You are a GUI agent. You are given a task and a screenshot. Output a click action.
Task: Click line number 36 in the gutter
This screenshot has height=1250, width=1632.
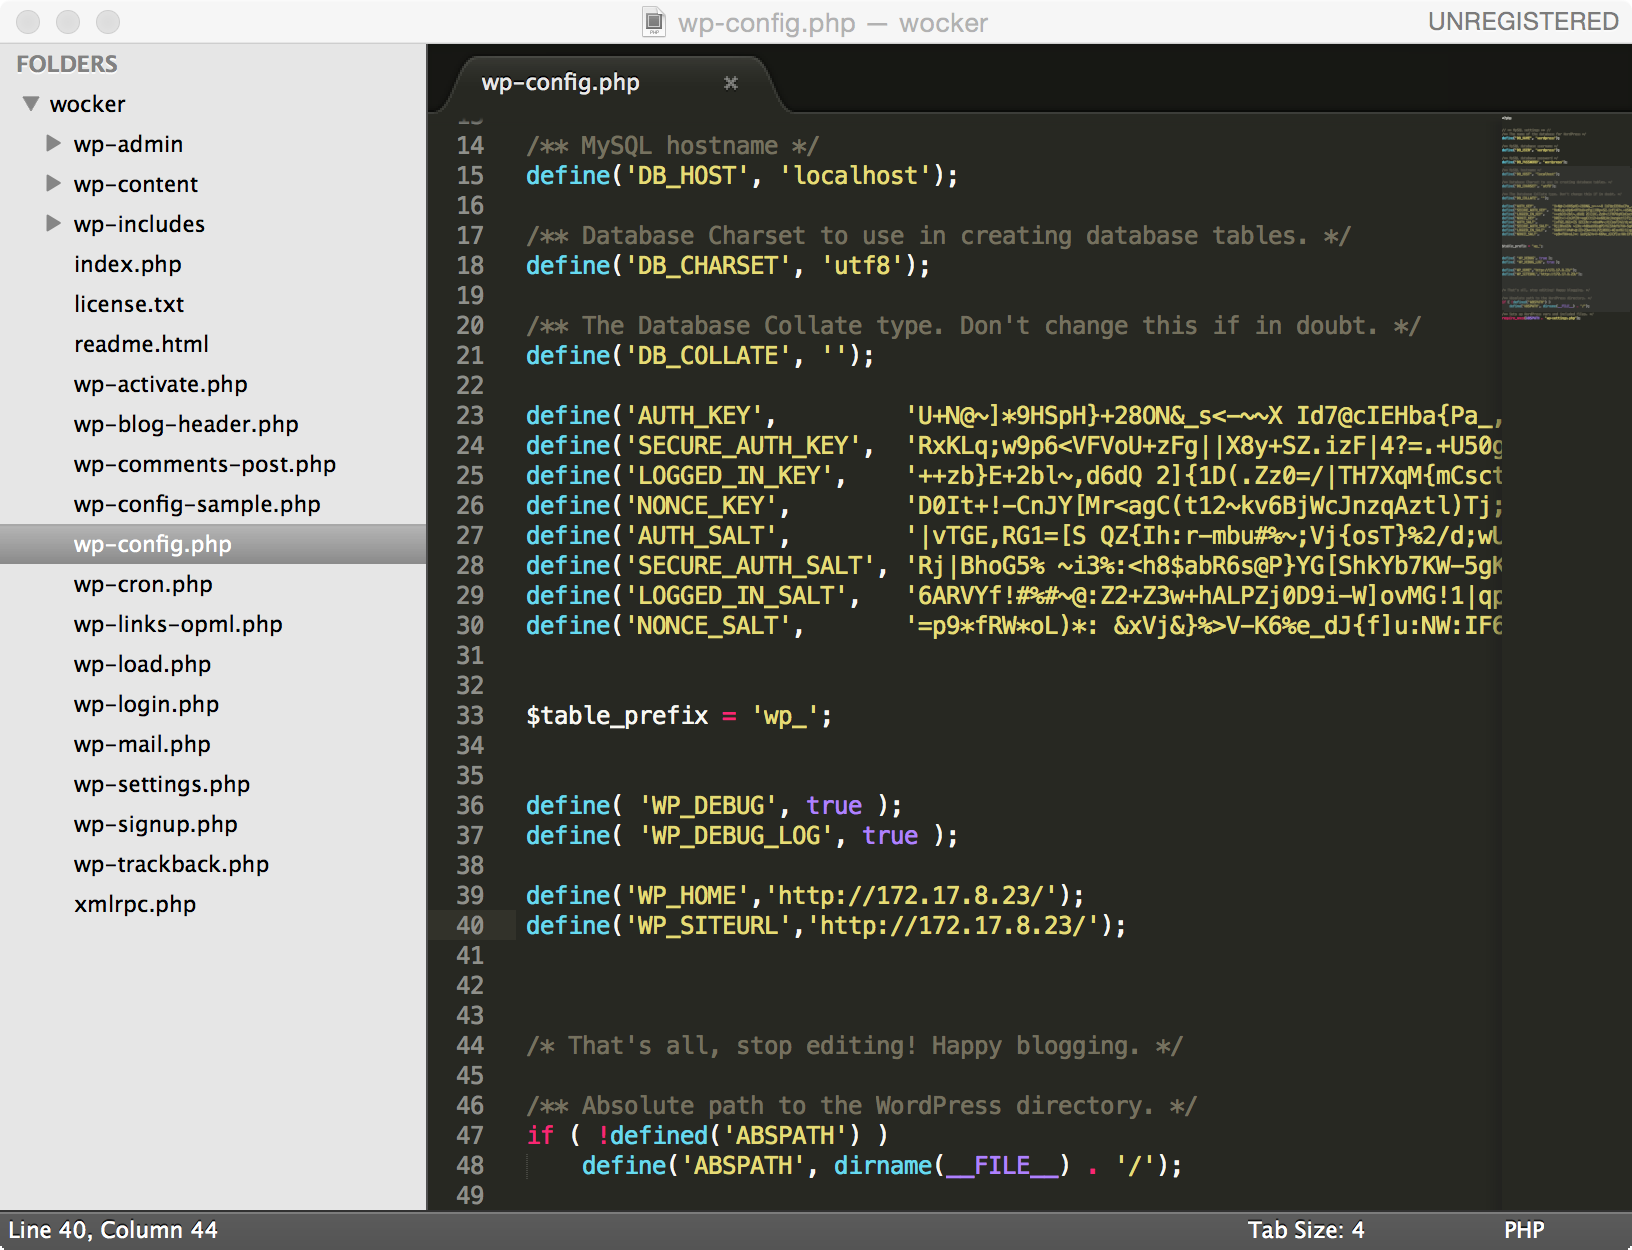pyautogui.click(x=470, y=806)
